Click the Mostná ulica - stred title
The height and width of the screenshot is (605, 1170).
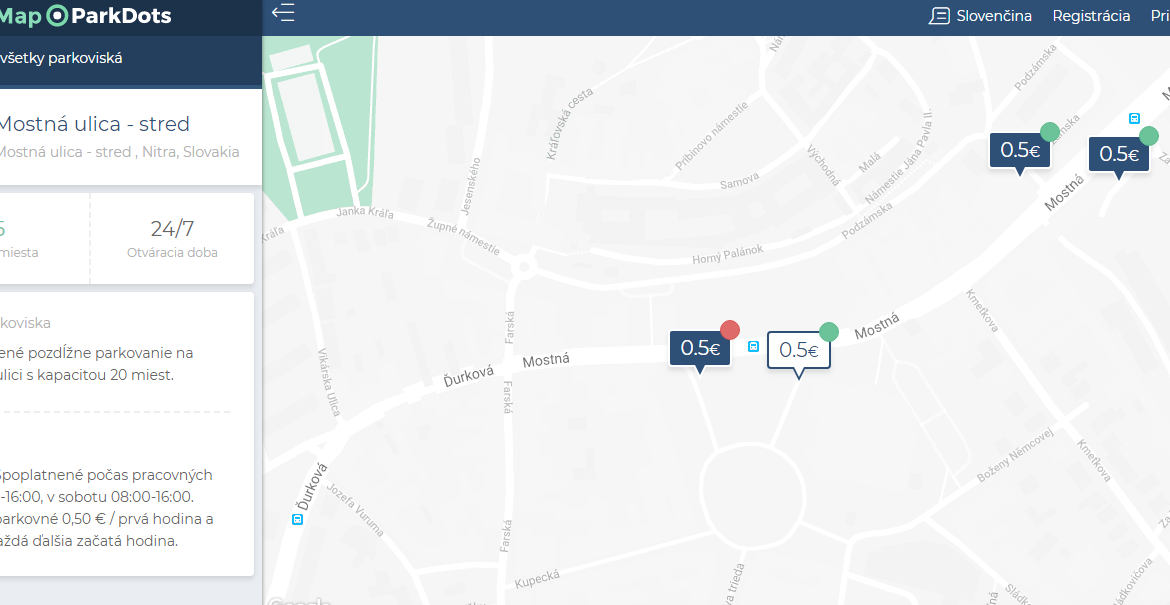tap(94, 124)
